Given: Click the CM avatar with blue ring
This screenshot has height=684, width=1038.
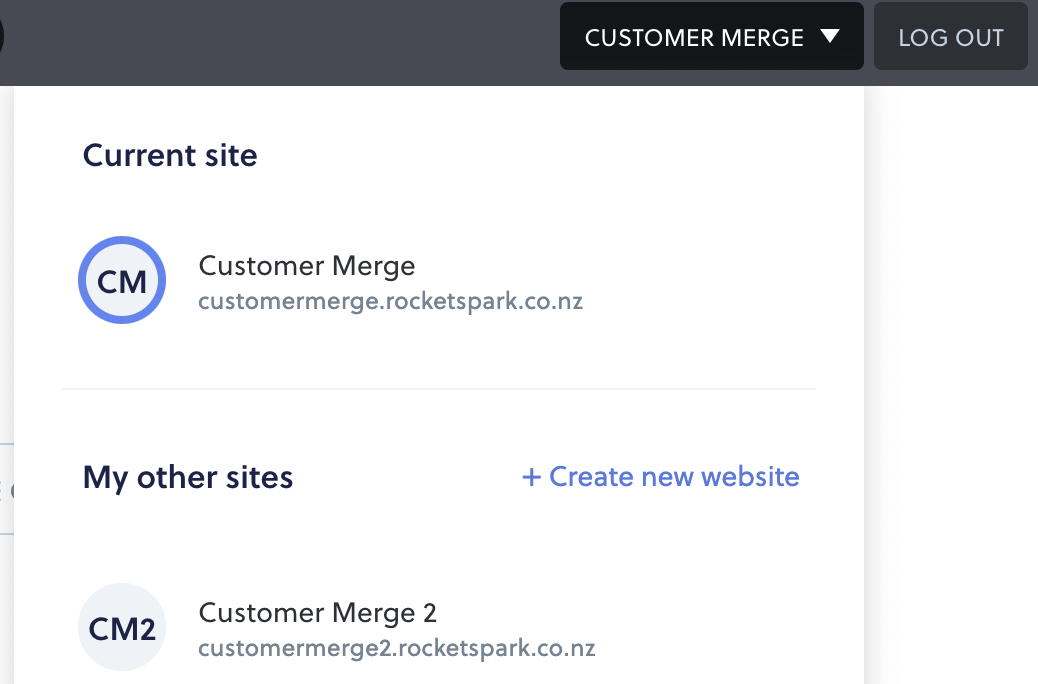Looking at the screenshot, I should pos(122,280).
